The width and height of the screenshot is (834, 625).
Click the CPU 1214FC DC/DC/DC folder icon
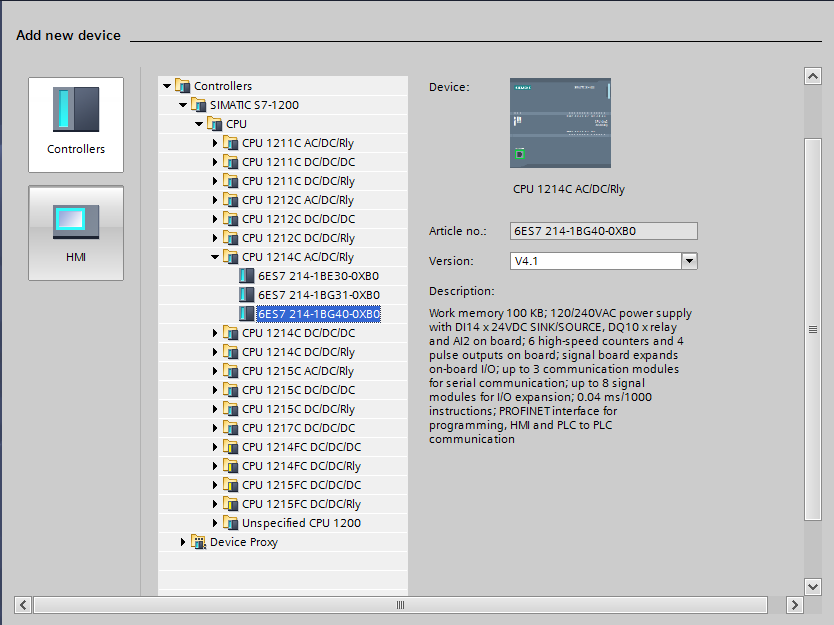click(x=230, y=447)
